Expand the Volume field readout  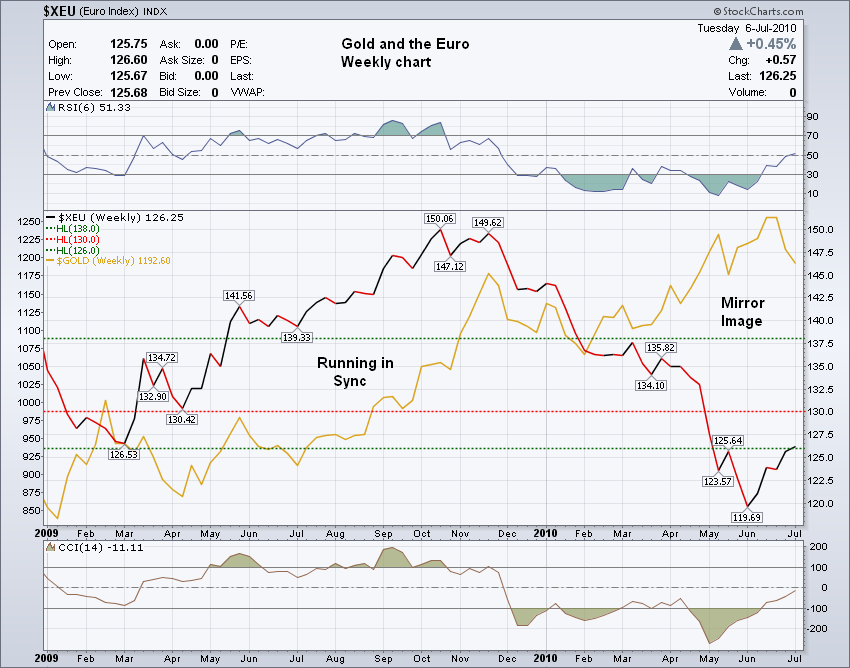(760, 91)
